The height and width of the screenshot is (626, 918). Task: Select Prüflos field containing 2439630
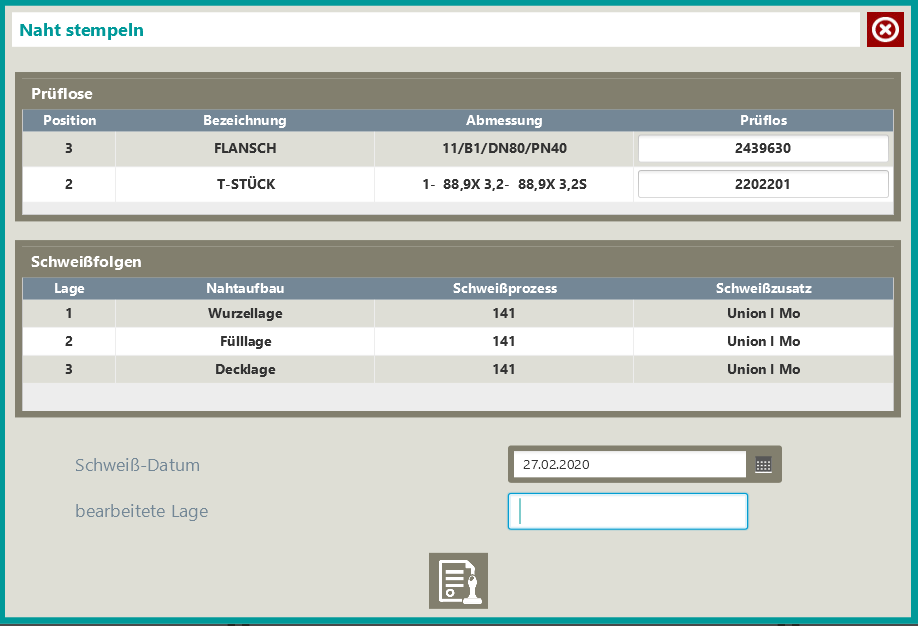click(x=763, y=149)
